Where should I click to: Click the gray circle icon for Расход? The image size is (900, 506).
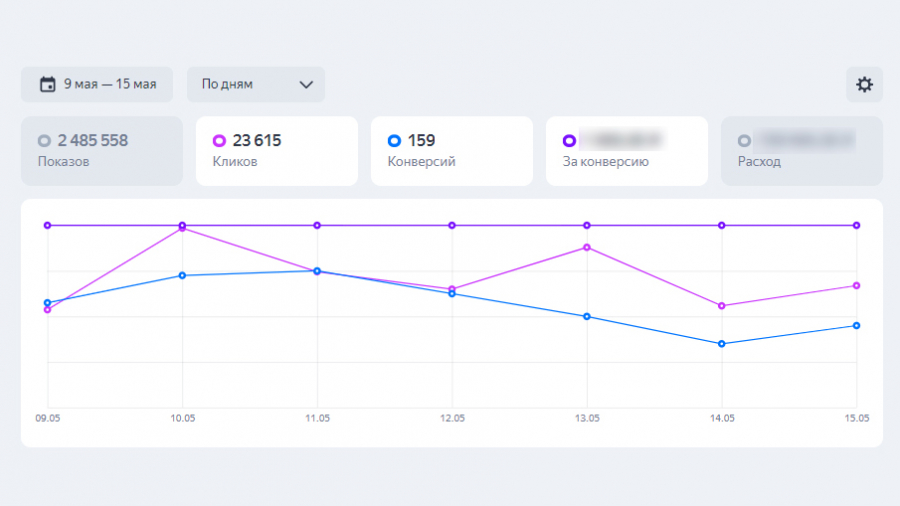744,141
